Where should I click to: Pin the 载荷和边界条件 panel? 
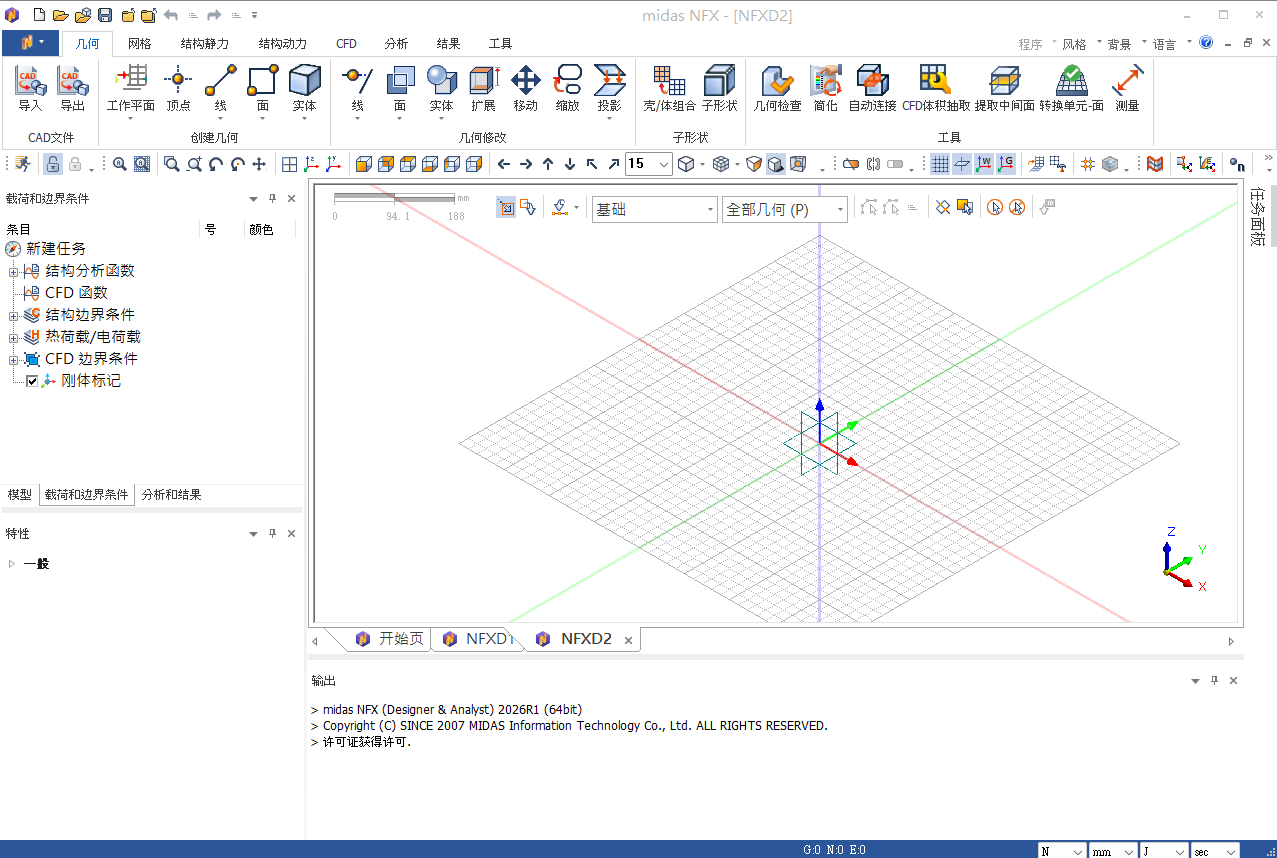click(272, 199)
